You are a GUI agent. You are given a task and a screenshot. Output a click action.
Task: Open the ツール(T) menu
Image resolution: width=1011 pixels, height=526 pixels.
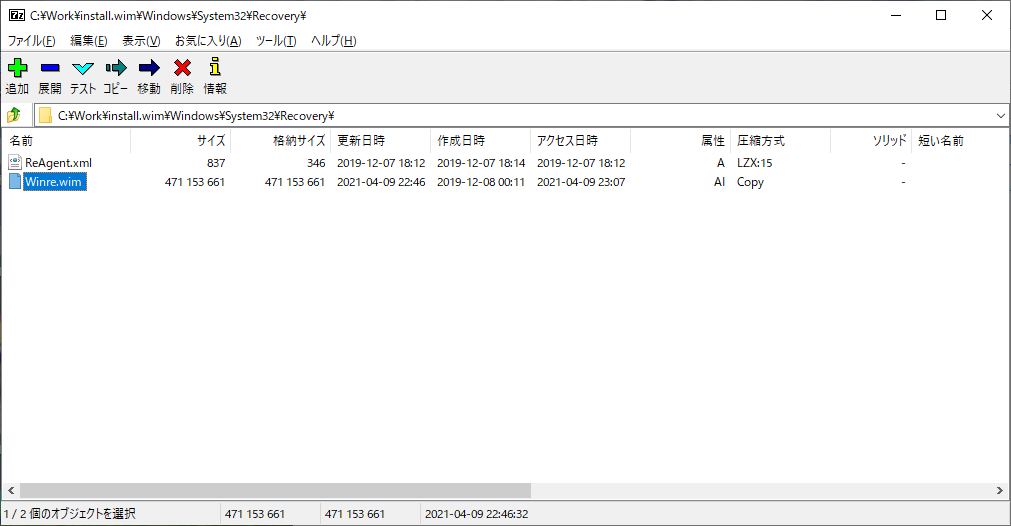pos(275,41)
